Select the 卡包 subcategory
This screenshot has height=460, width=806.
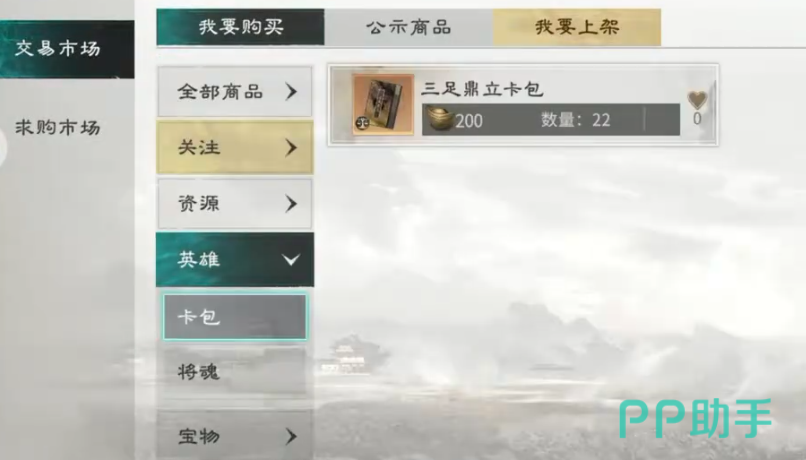click(x=235, y=317)
